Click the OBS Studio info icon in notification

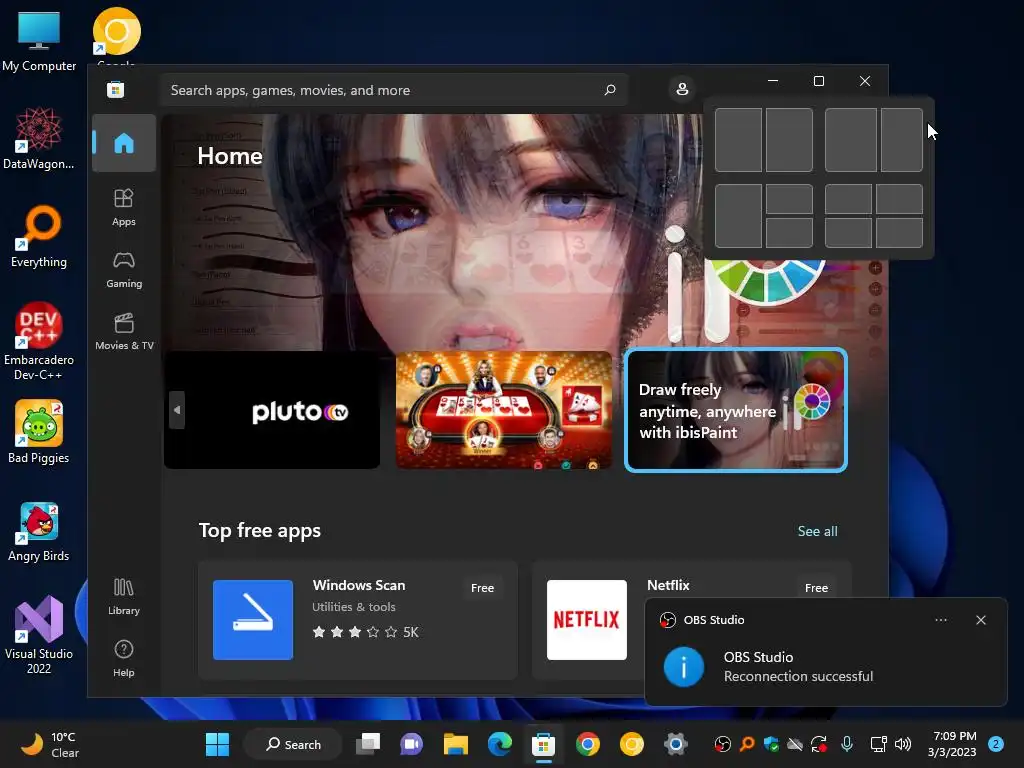tap(683, 667)
